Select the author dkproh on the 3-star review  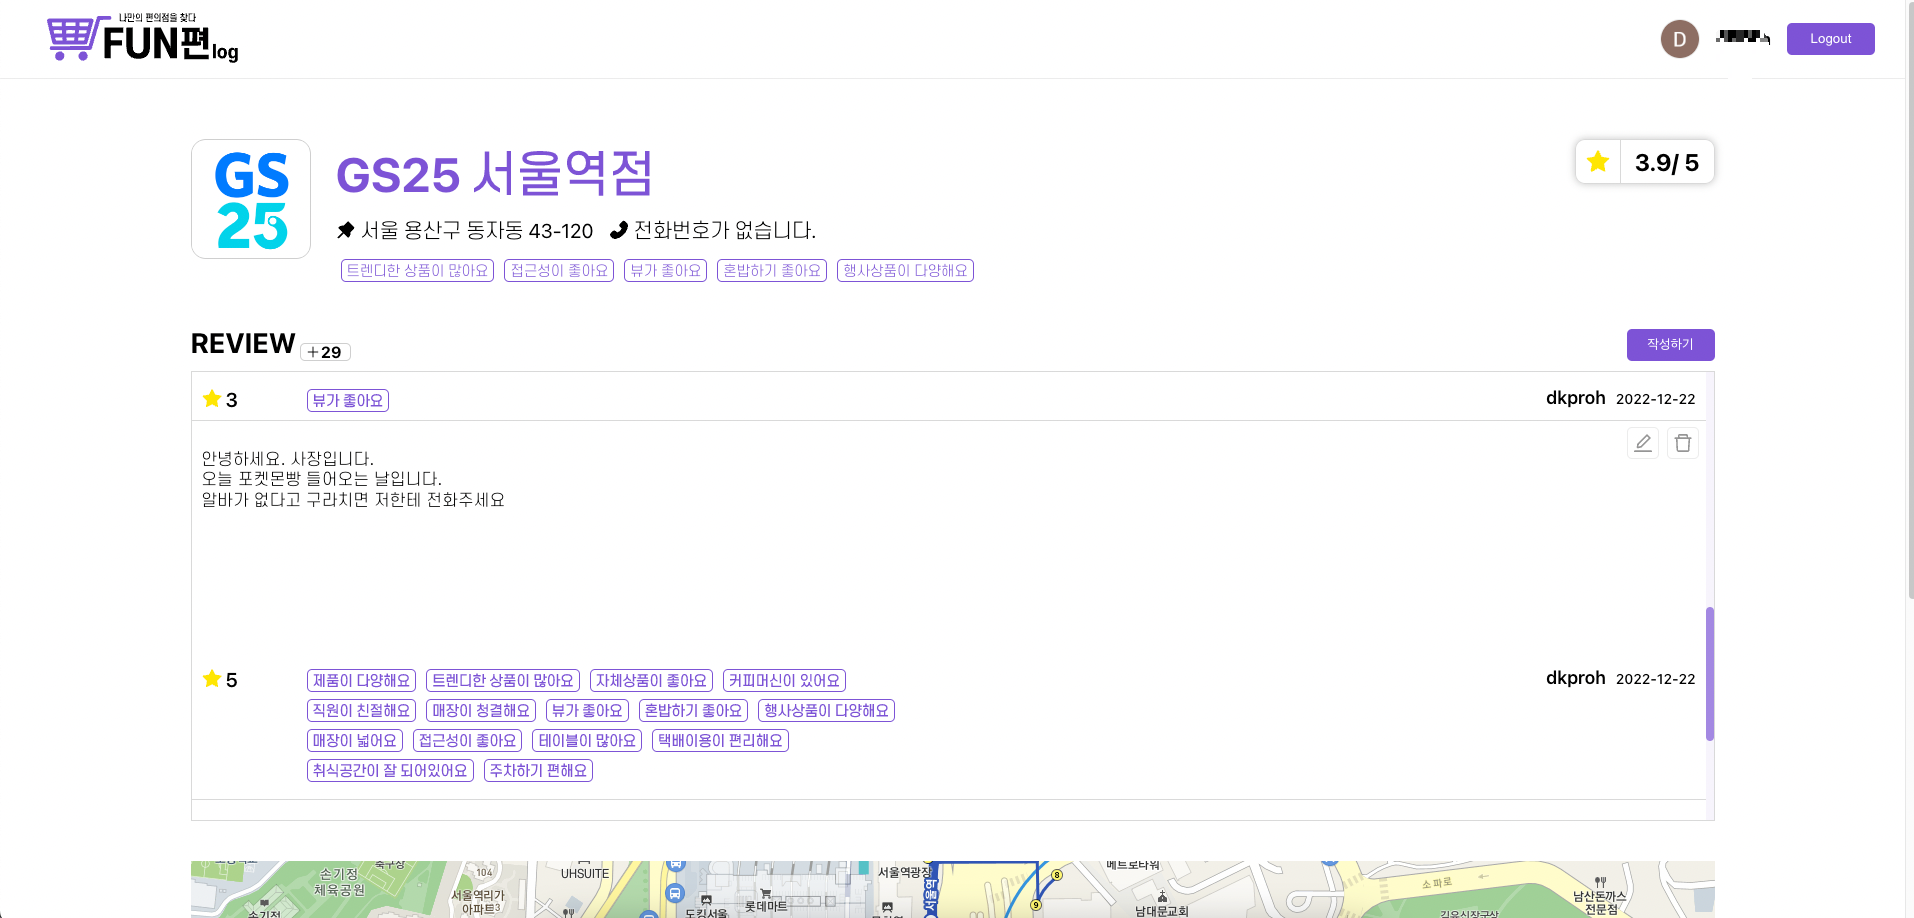[1575, 398]
